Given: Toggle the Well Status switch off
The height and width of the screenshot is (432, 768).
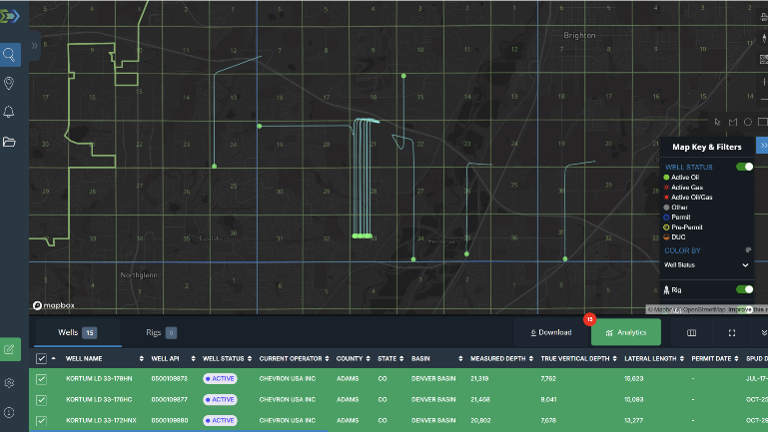Looking at the screenshot, I should coord(744,167).
